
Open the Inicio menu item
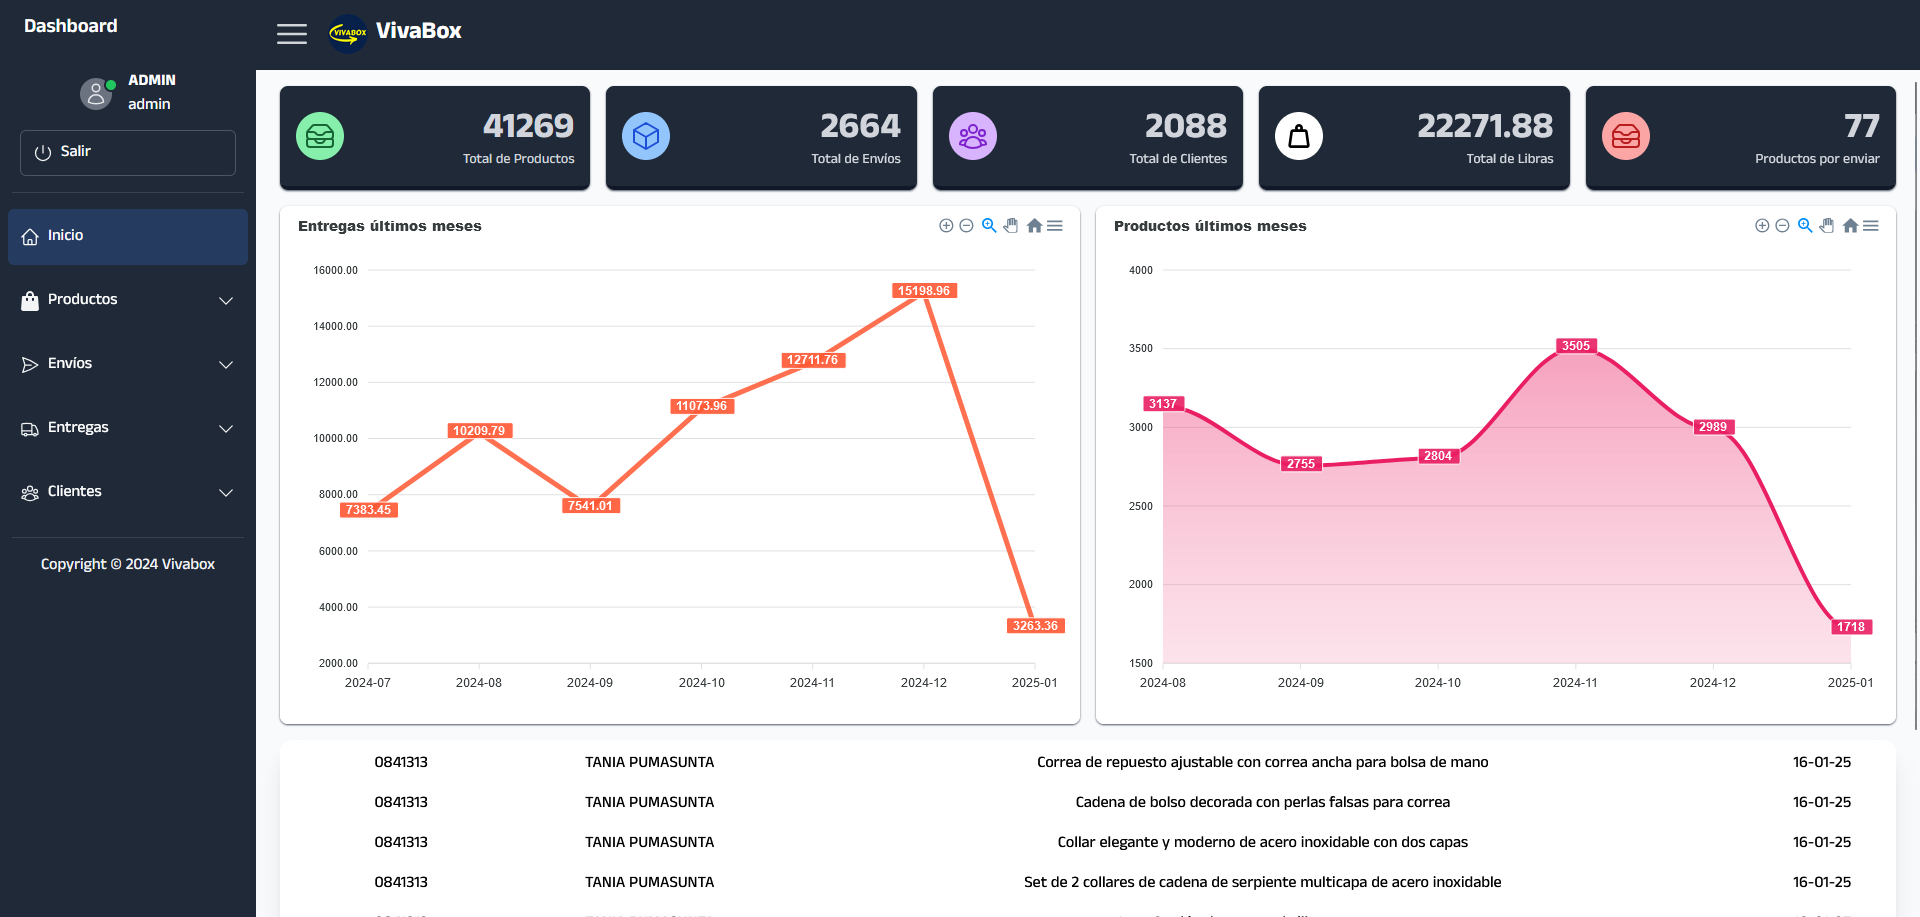pyautogui.click(x=128, y=236)
